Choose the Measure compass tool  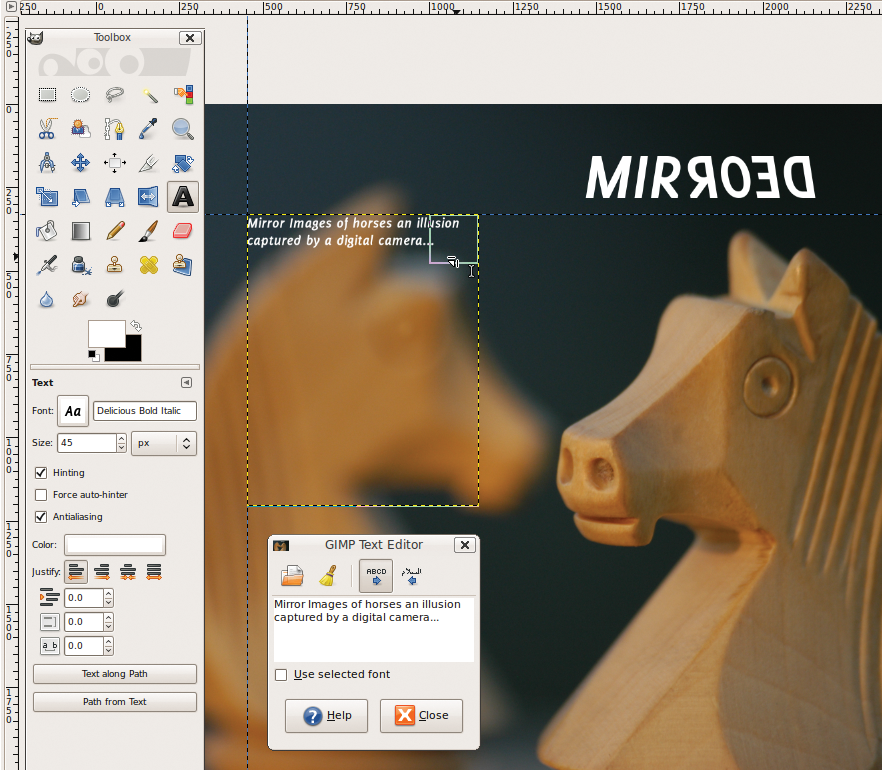tap(47, 163)
